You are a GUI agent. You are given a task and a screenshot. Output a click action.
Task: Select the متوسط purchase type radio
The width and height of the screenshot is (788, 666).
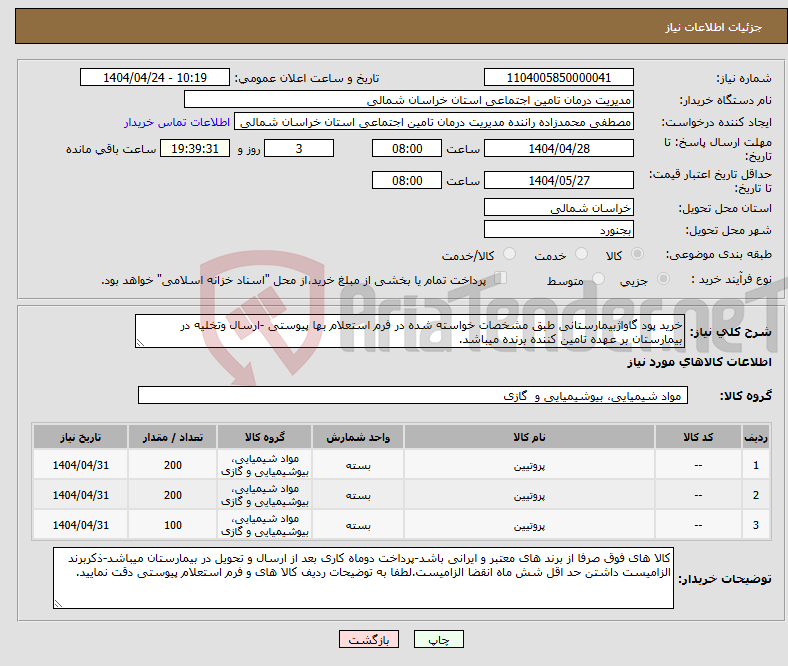(598, 279)
